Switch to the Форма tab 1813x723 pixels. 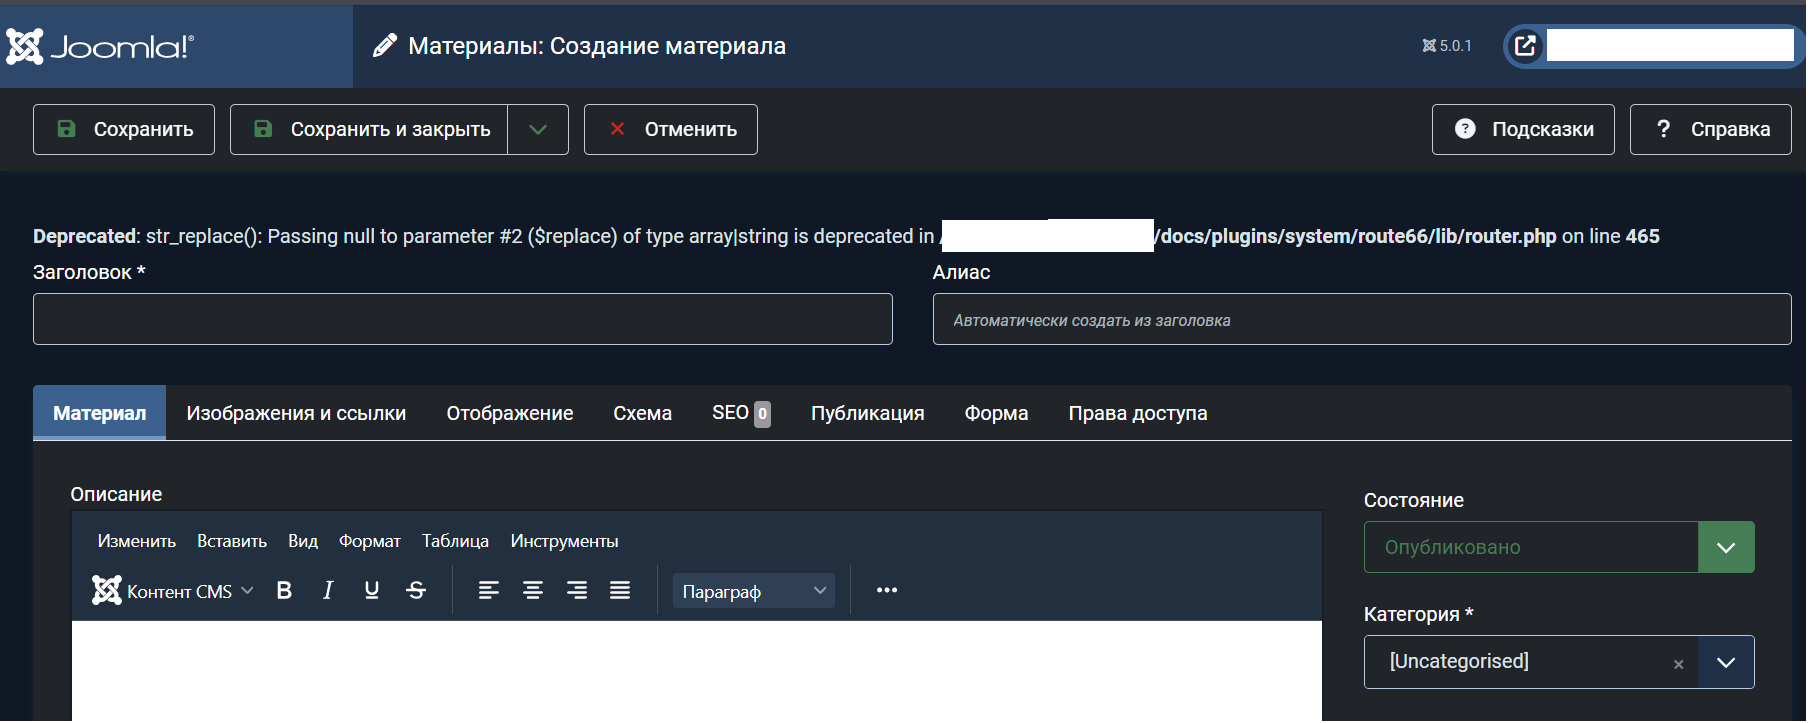996,413
